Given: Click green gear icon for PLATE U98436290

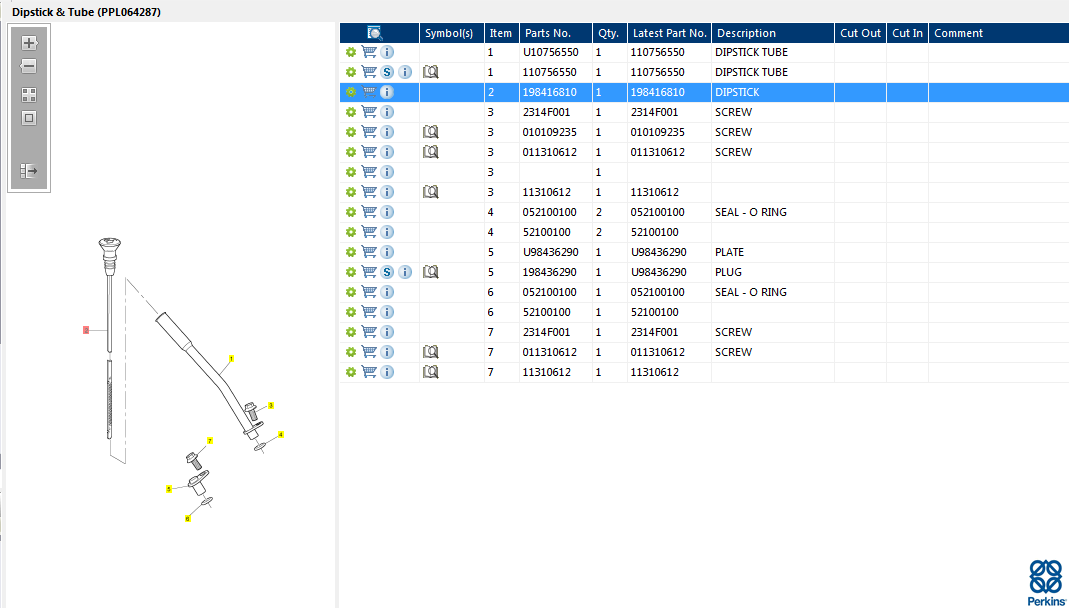Looking at the screenshot, I should pos(351,252).
